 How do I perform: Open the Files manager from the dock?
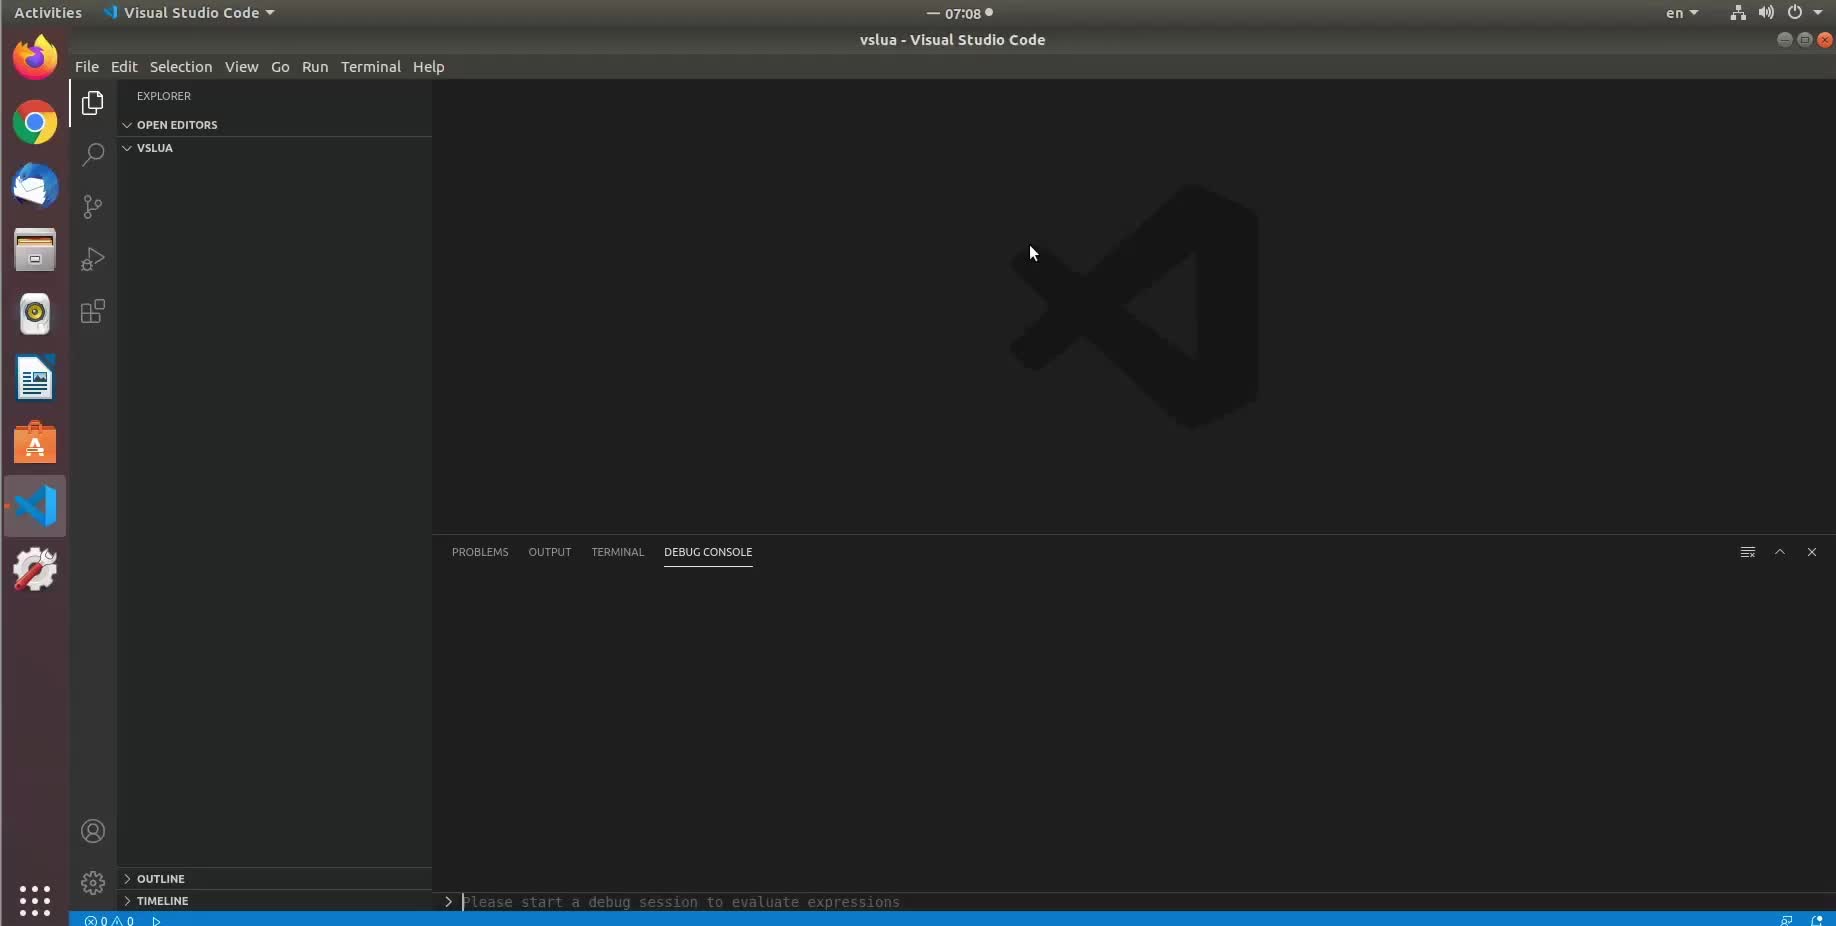(35, 250)
